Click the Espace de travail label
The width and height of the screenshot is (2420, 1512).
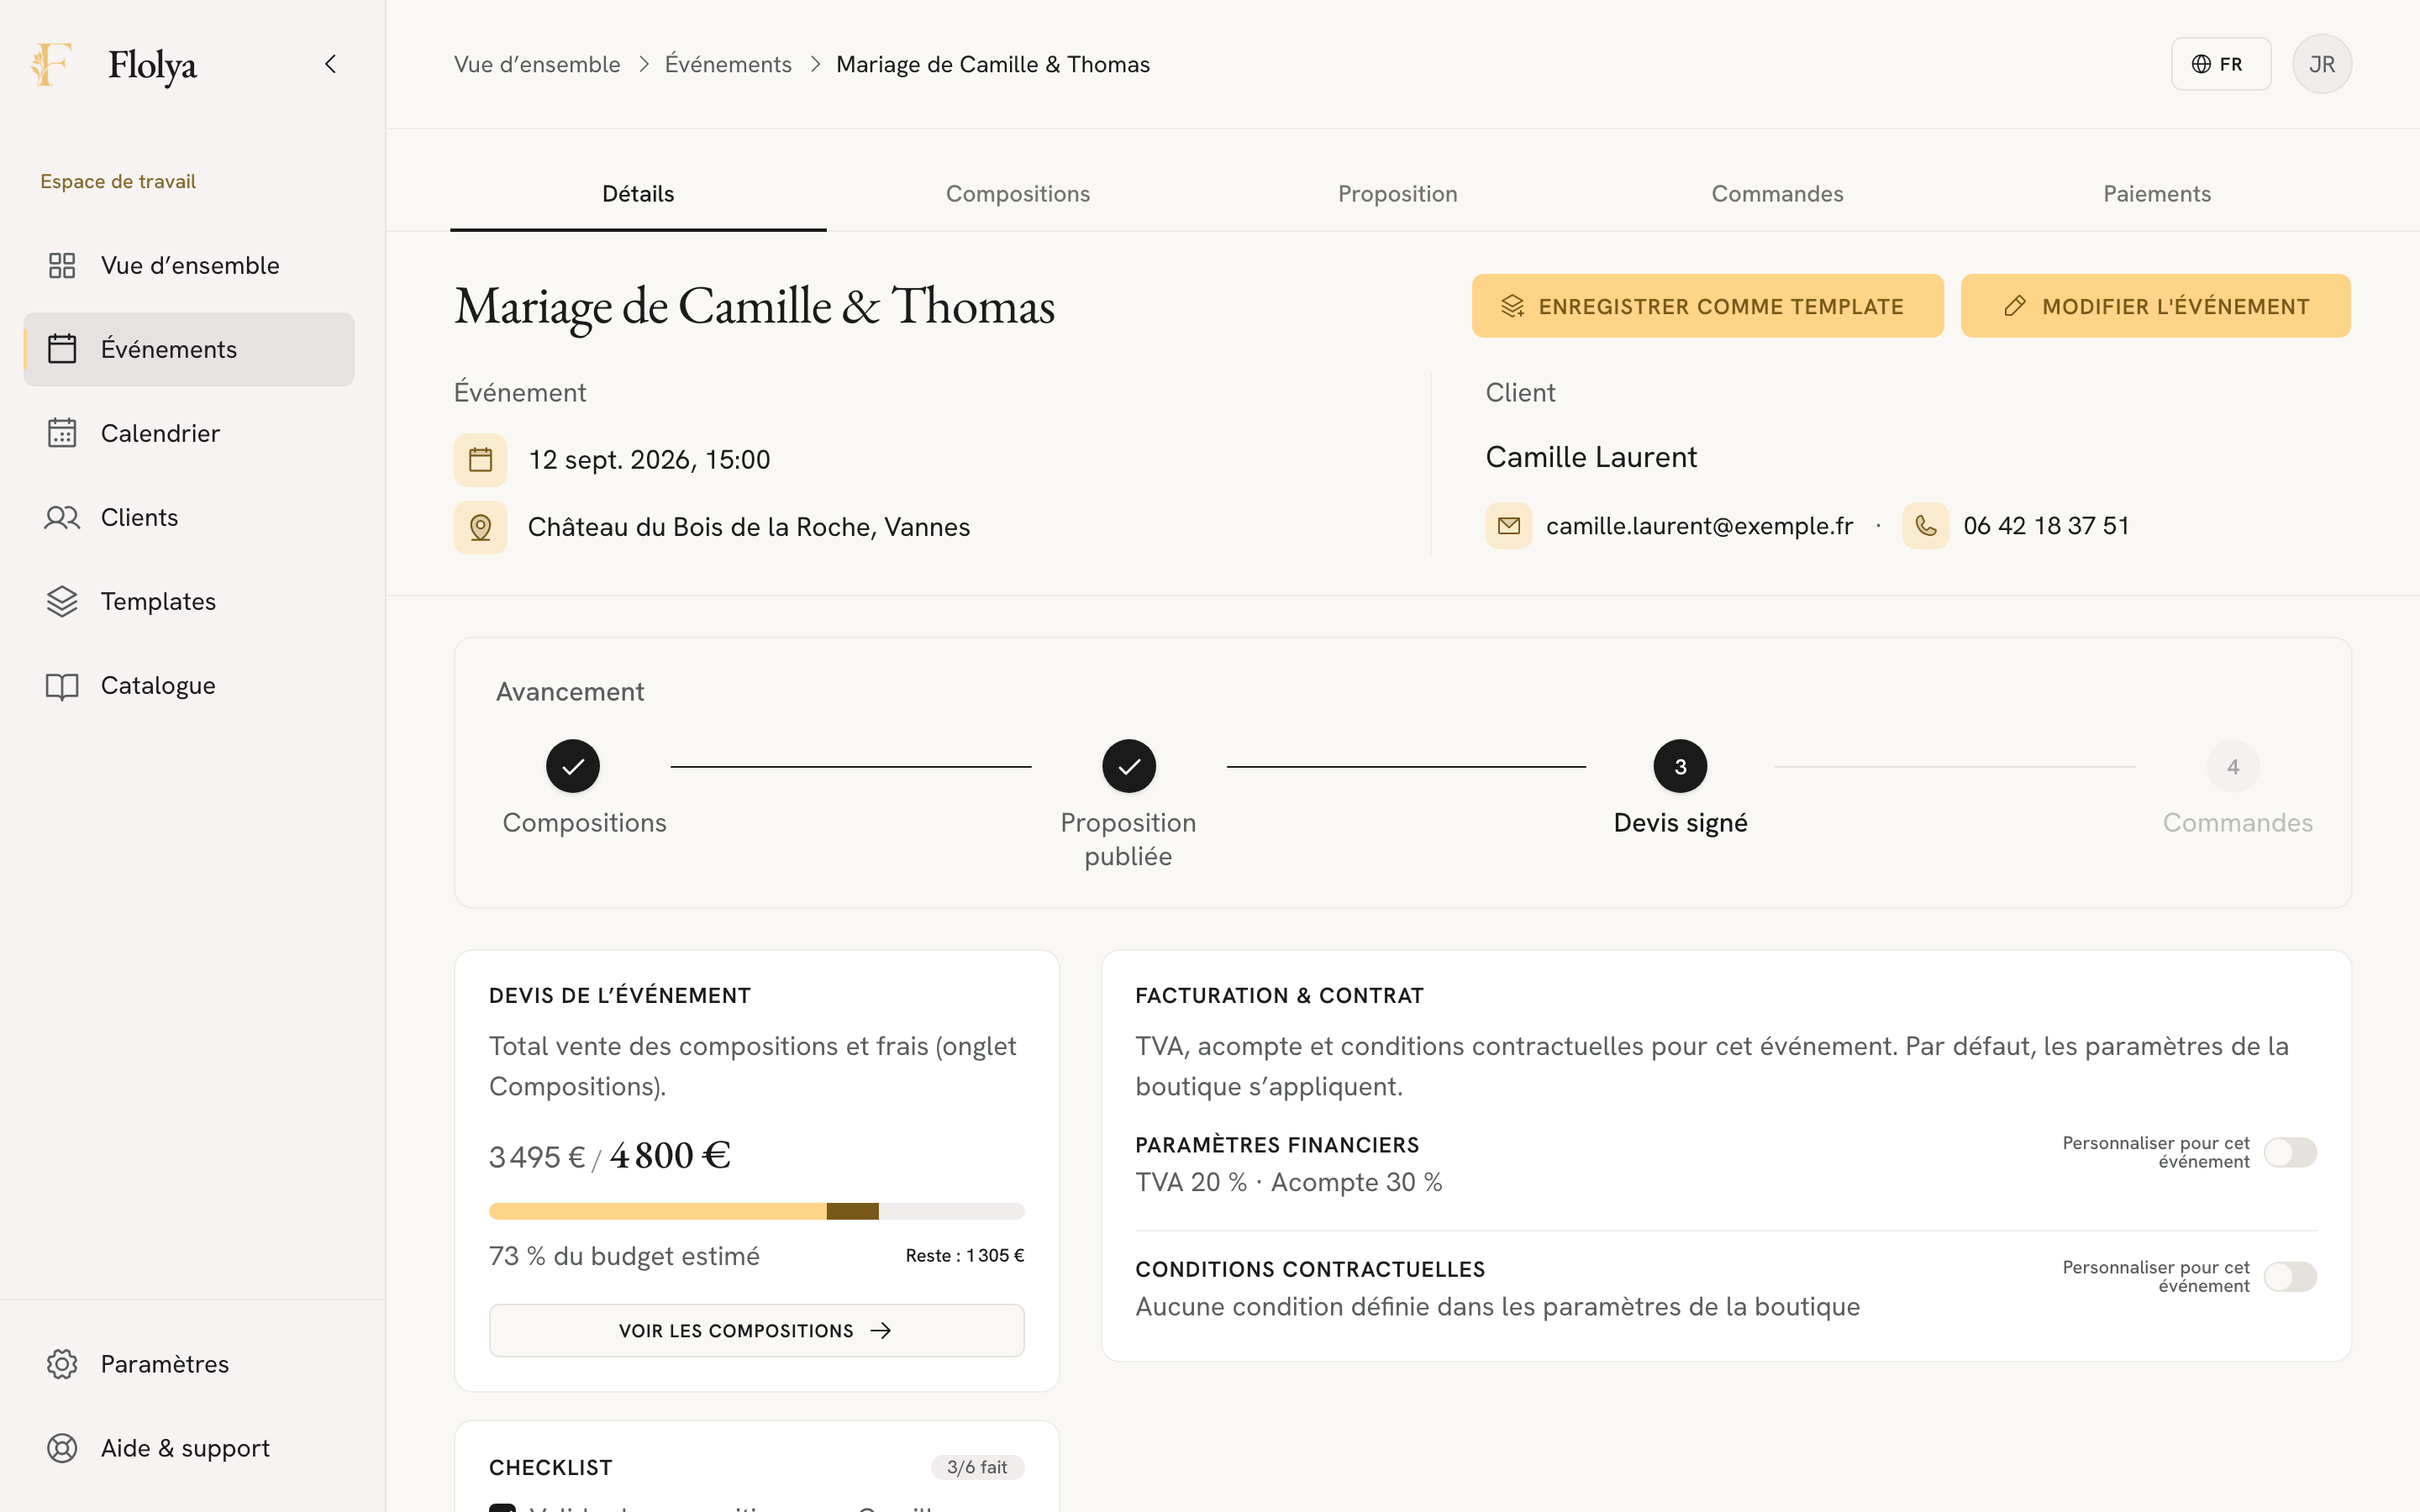[118, 181]
